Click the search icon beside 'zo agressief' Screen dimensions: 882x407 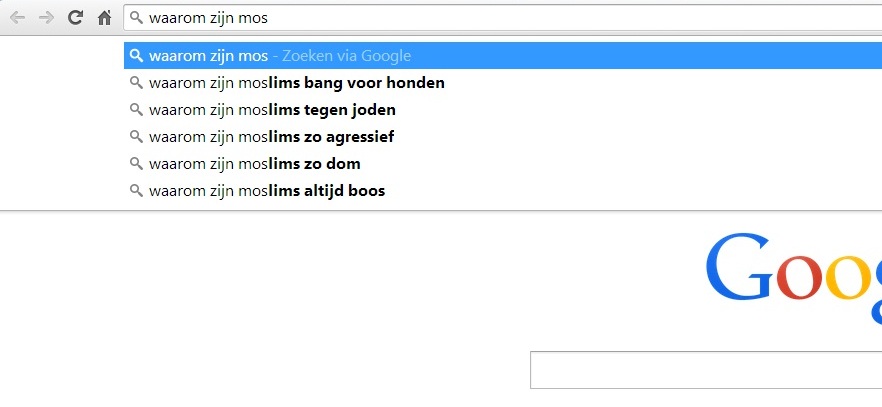(136, 137)
